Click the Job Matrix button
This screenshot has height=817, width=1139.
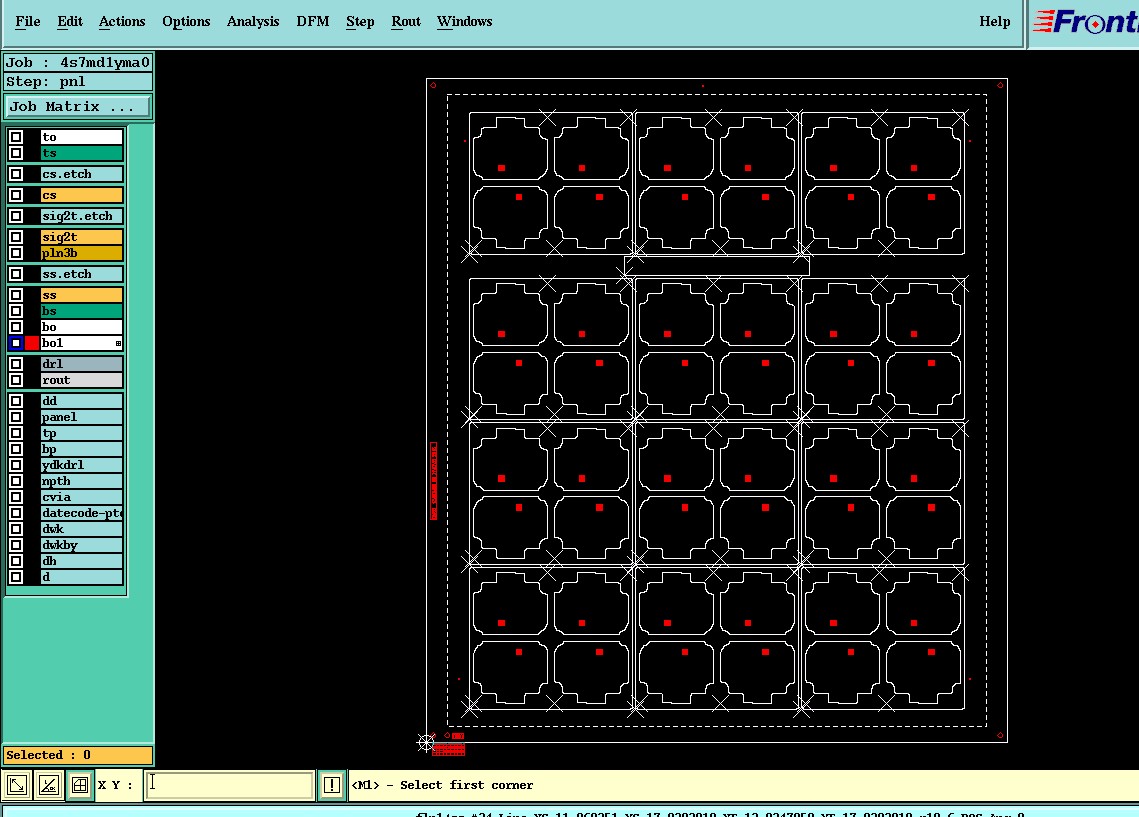coord(78,107)
